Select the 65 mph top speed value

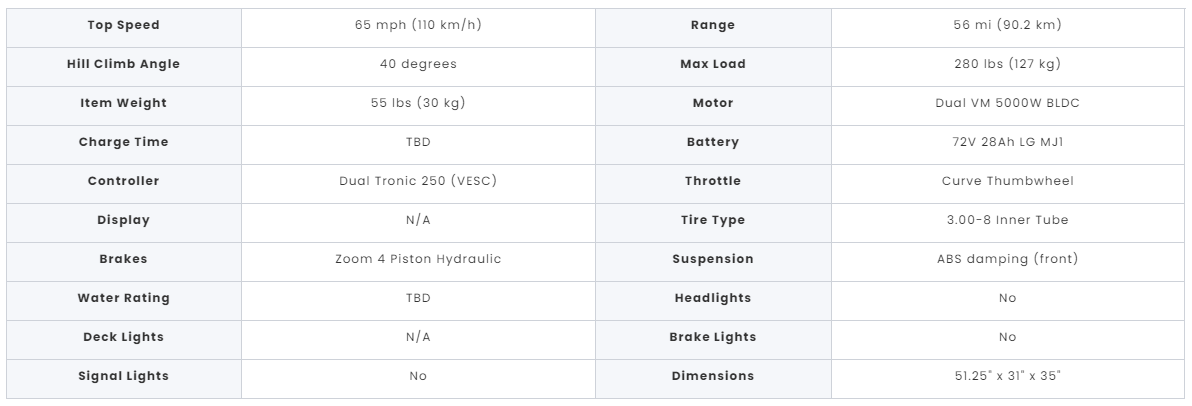click(418, 25)
